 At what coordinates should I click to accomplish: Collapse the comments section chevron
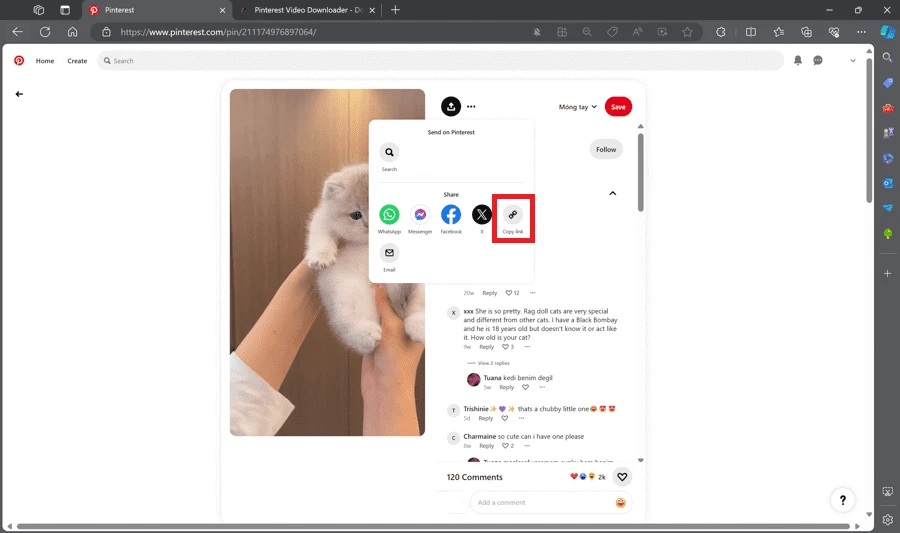[612, 193]
